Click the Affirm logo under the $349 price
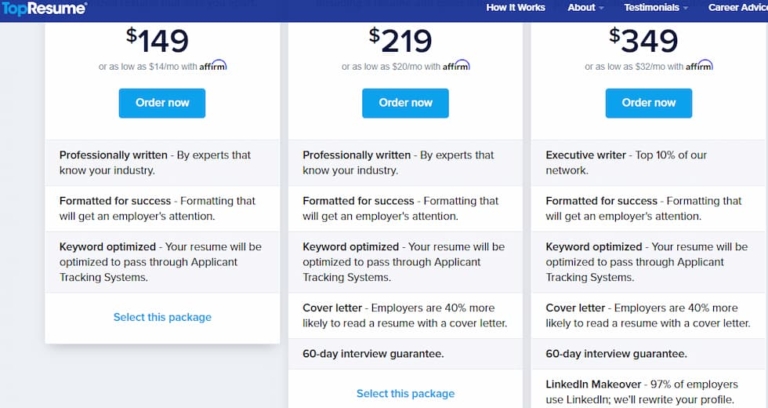 [x=699, y=65]
